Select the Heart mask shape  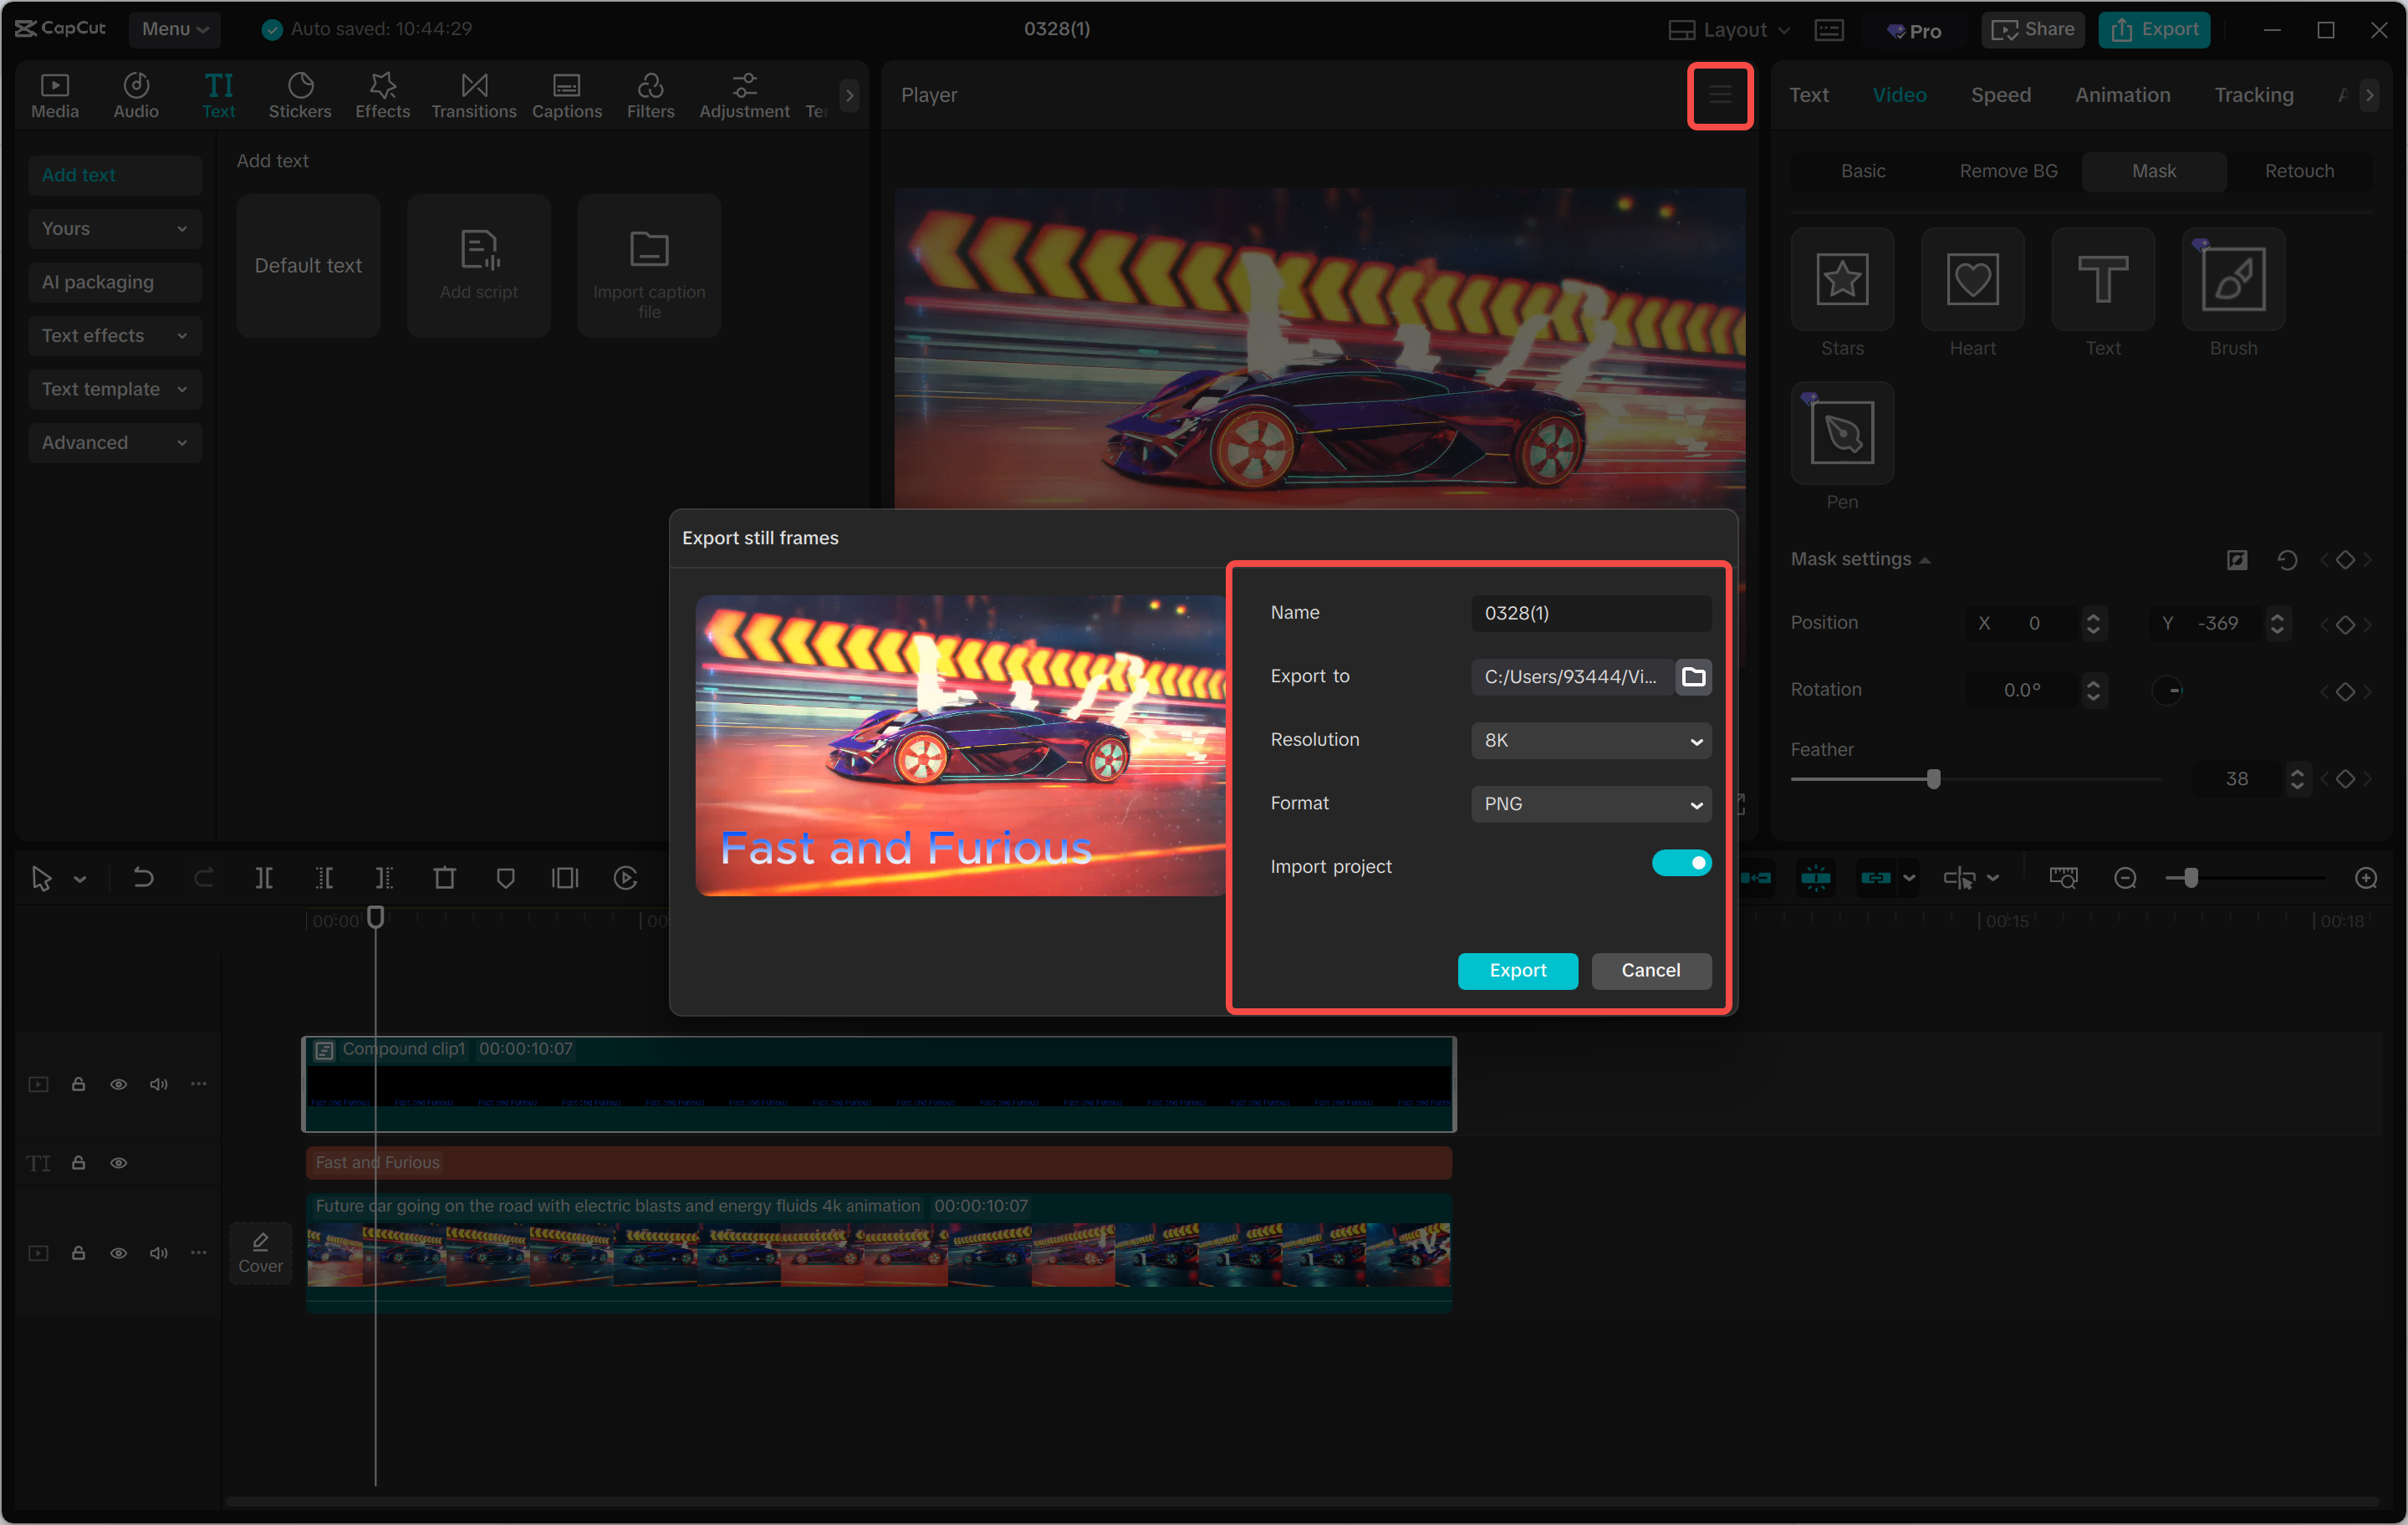point(1971,280)
